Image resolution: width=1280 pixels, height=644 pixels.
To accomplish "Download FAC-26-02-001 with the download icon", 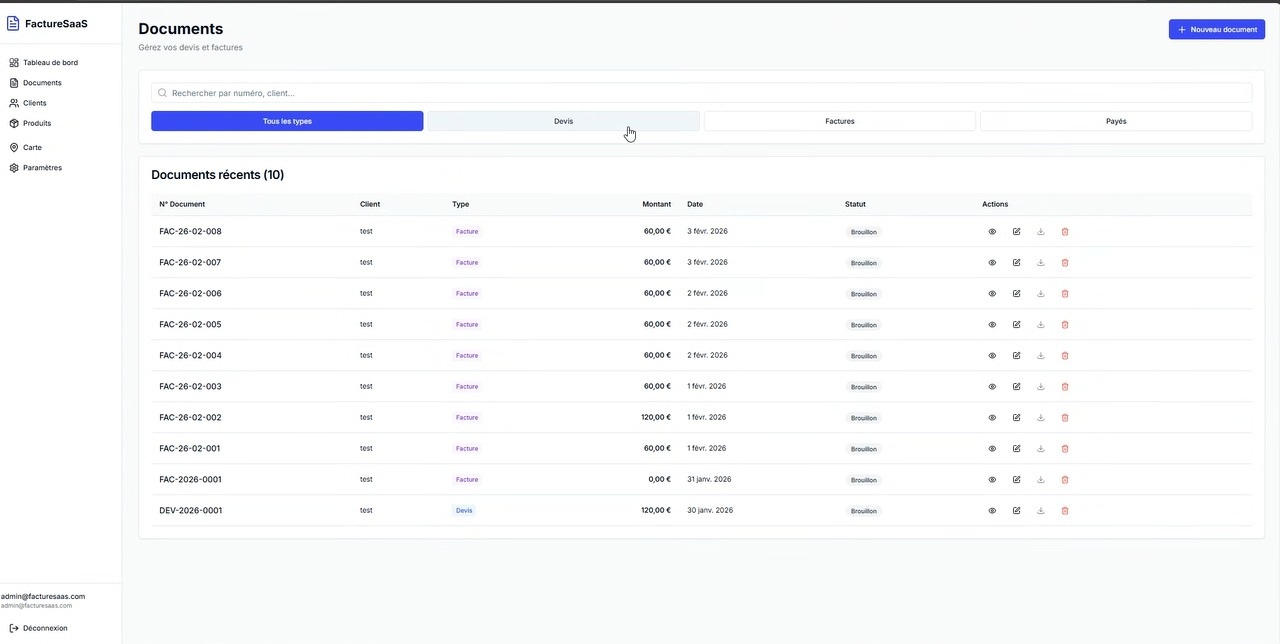I will pos(1040,449).
